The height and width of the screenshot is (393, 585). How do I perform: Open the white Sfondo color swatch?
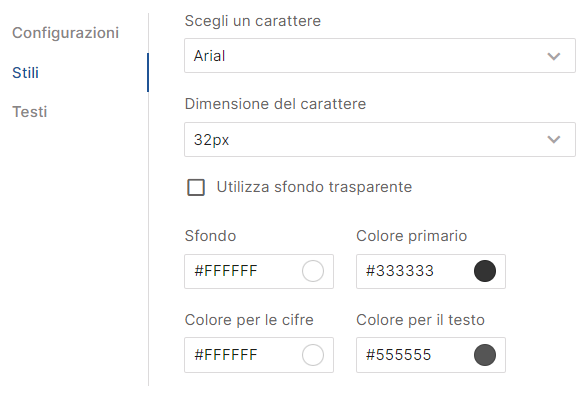coord(313,271)
